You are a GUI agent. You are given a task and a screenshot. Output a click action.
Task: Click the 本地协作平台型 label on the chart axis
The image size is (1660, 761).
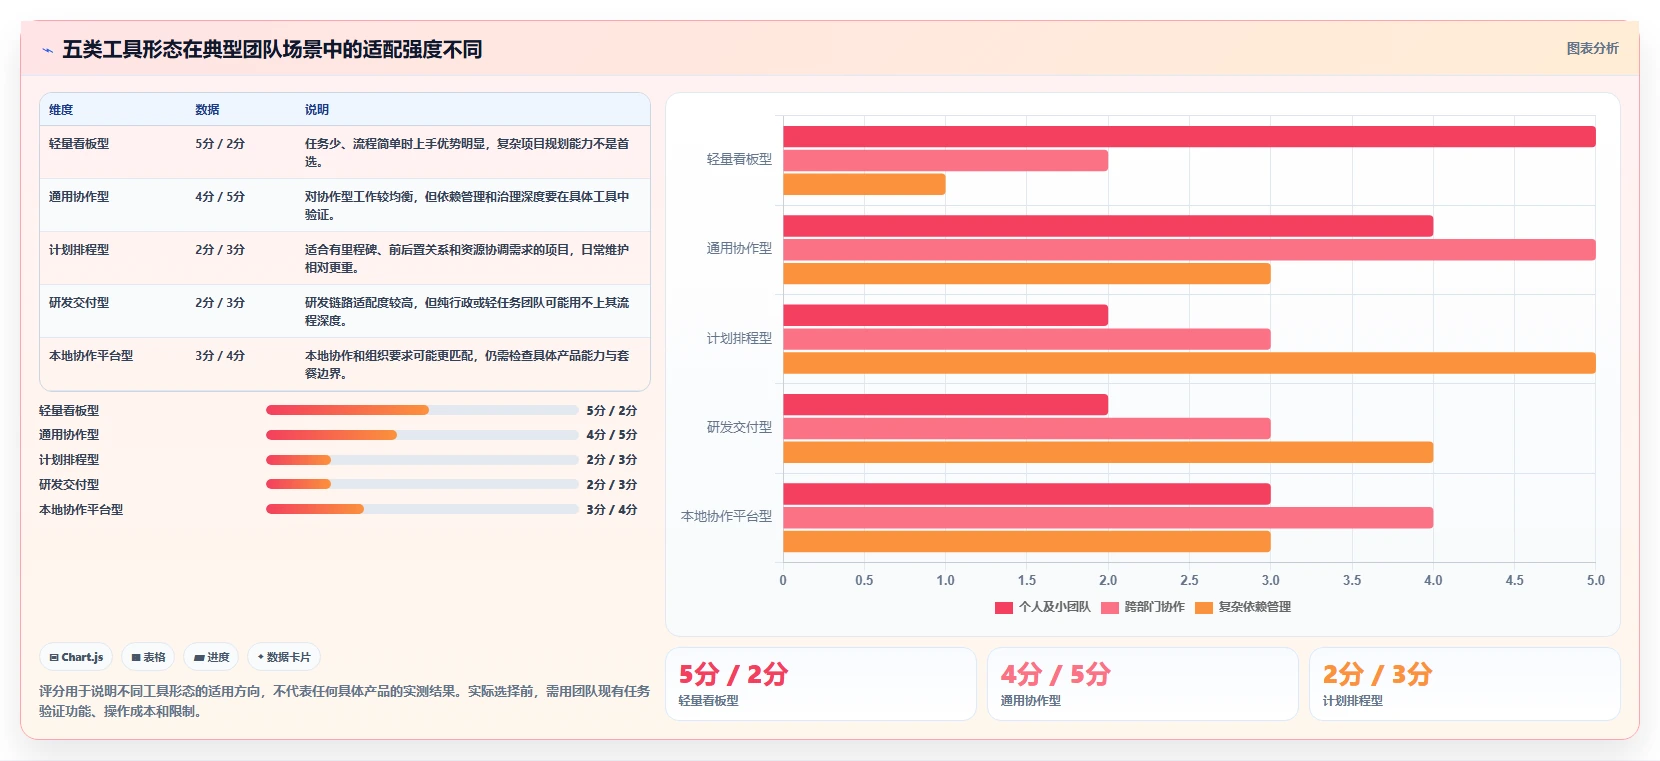[x=726, y=516]
